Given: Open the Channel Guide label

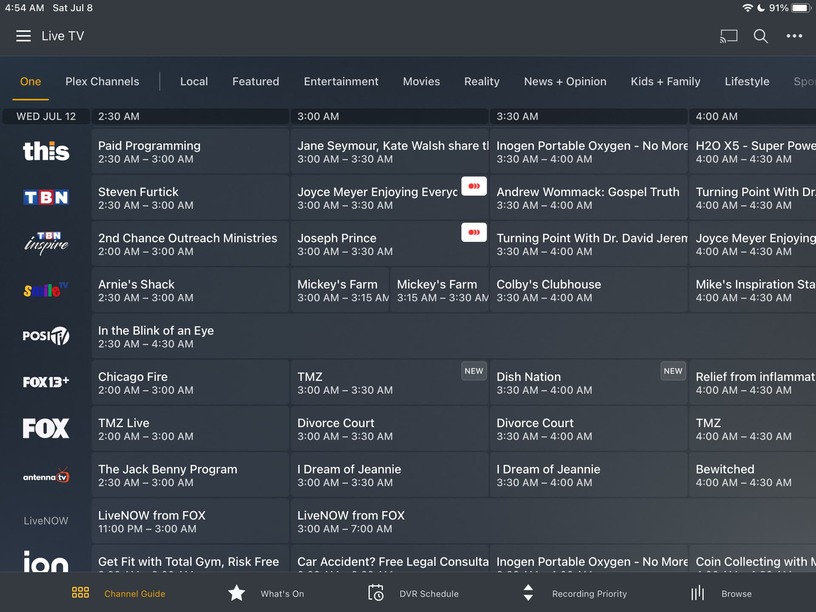Looking at the screenshot, I should coord(135,594).
